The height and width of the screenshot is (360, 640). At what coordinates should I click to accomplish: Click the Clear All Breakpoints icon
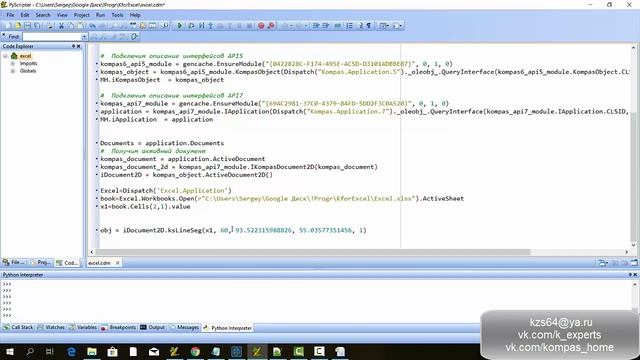click(271, 26)
